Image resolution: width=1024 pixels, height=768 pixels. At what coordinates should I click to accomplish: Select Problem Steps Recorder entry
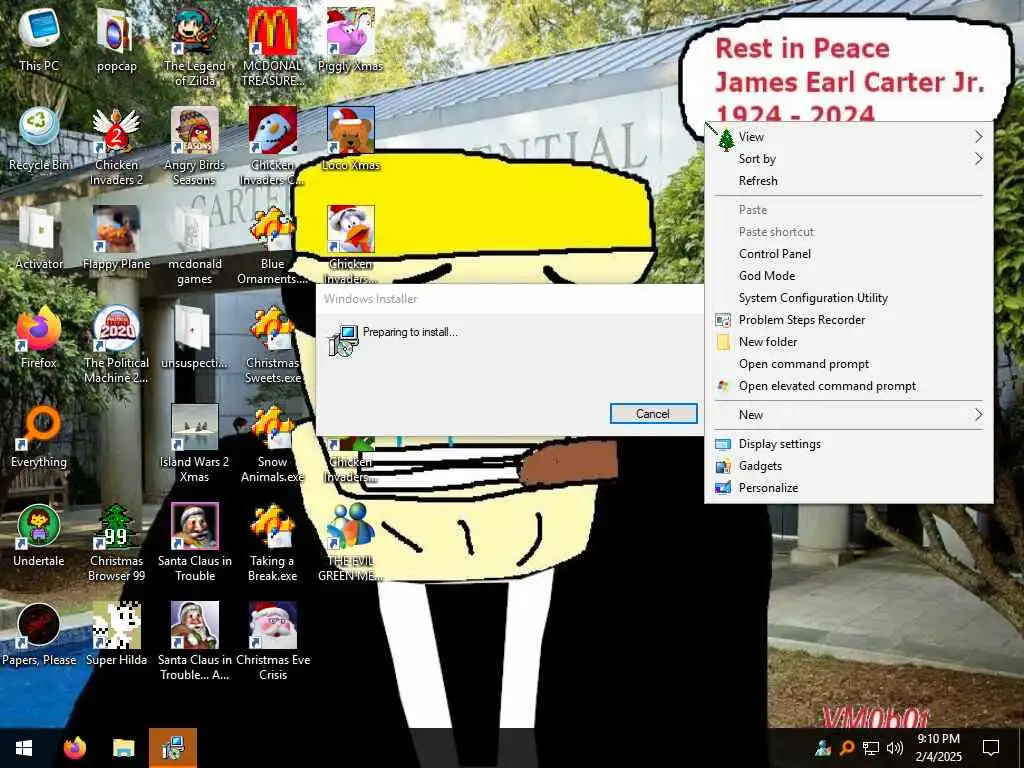[x=849, y=319]
